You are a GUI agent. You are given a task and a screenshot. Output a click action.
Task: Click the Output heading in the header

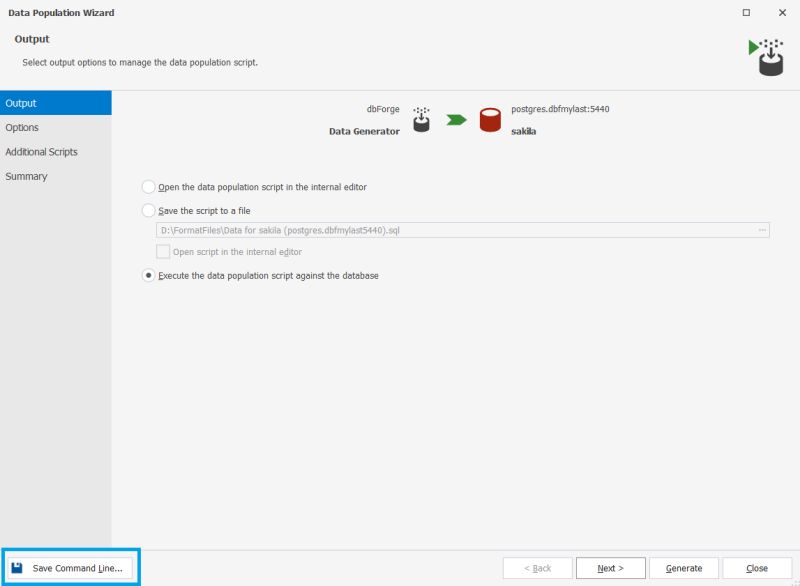pyautogui.click(x=32, y=39)
